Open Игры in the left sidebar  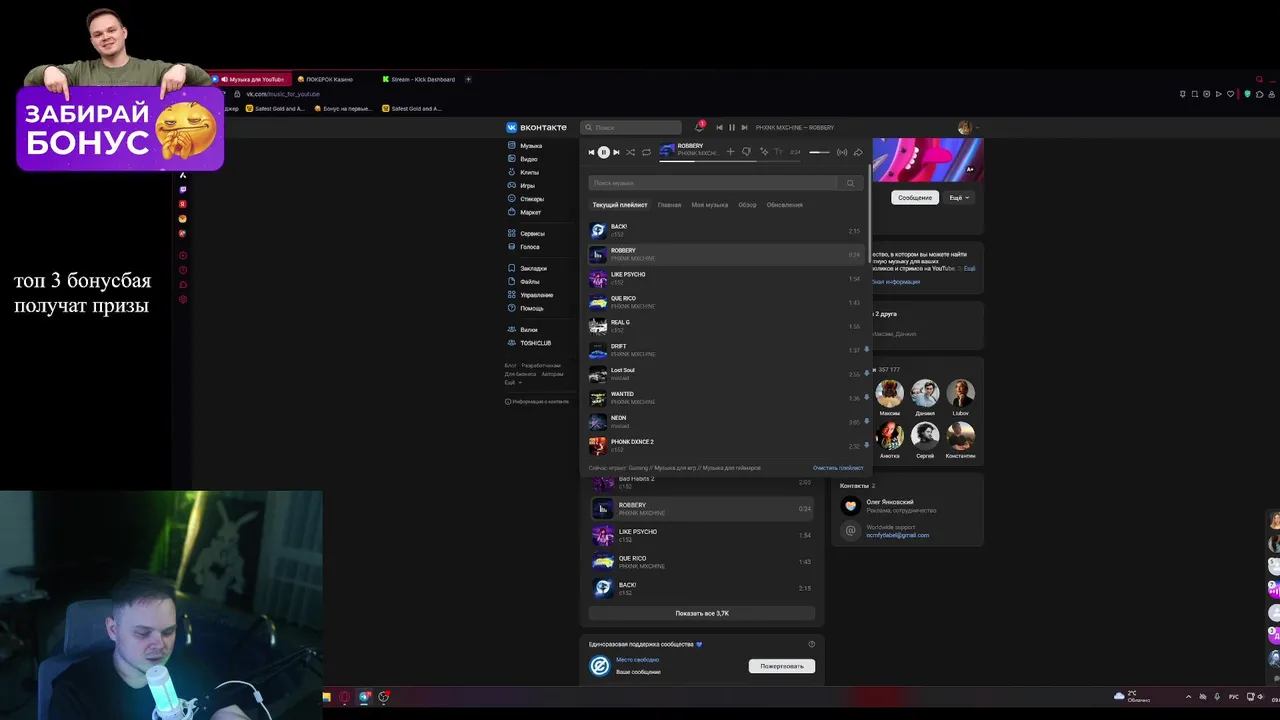(522, 185)
